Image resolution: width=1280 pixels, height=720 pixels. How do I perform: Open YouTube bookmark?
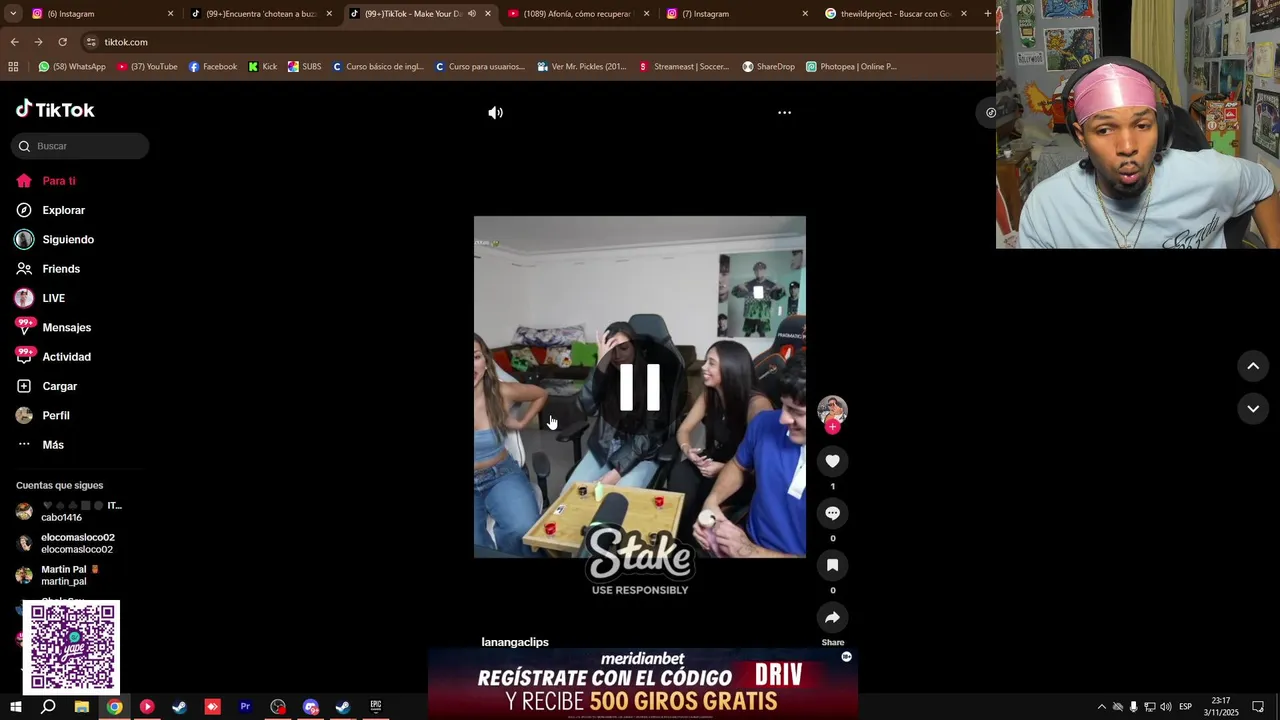coord(147,67)
